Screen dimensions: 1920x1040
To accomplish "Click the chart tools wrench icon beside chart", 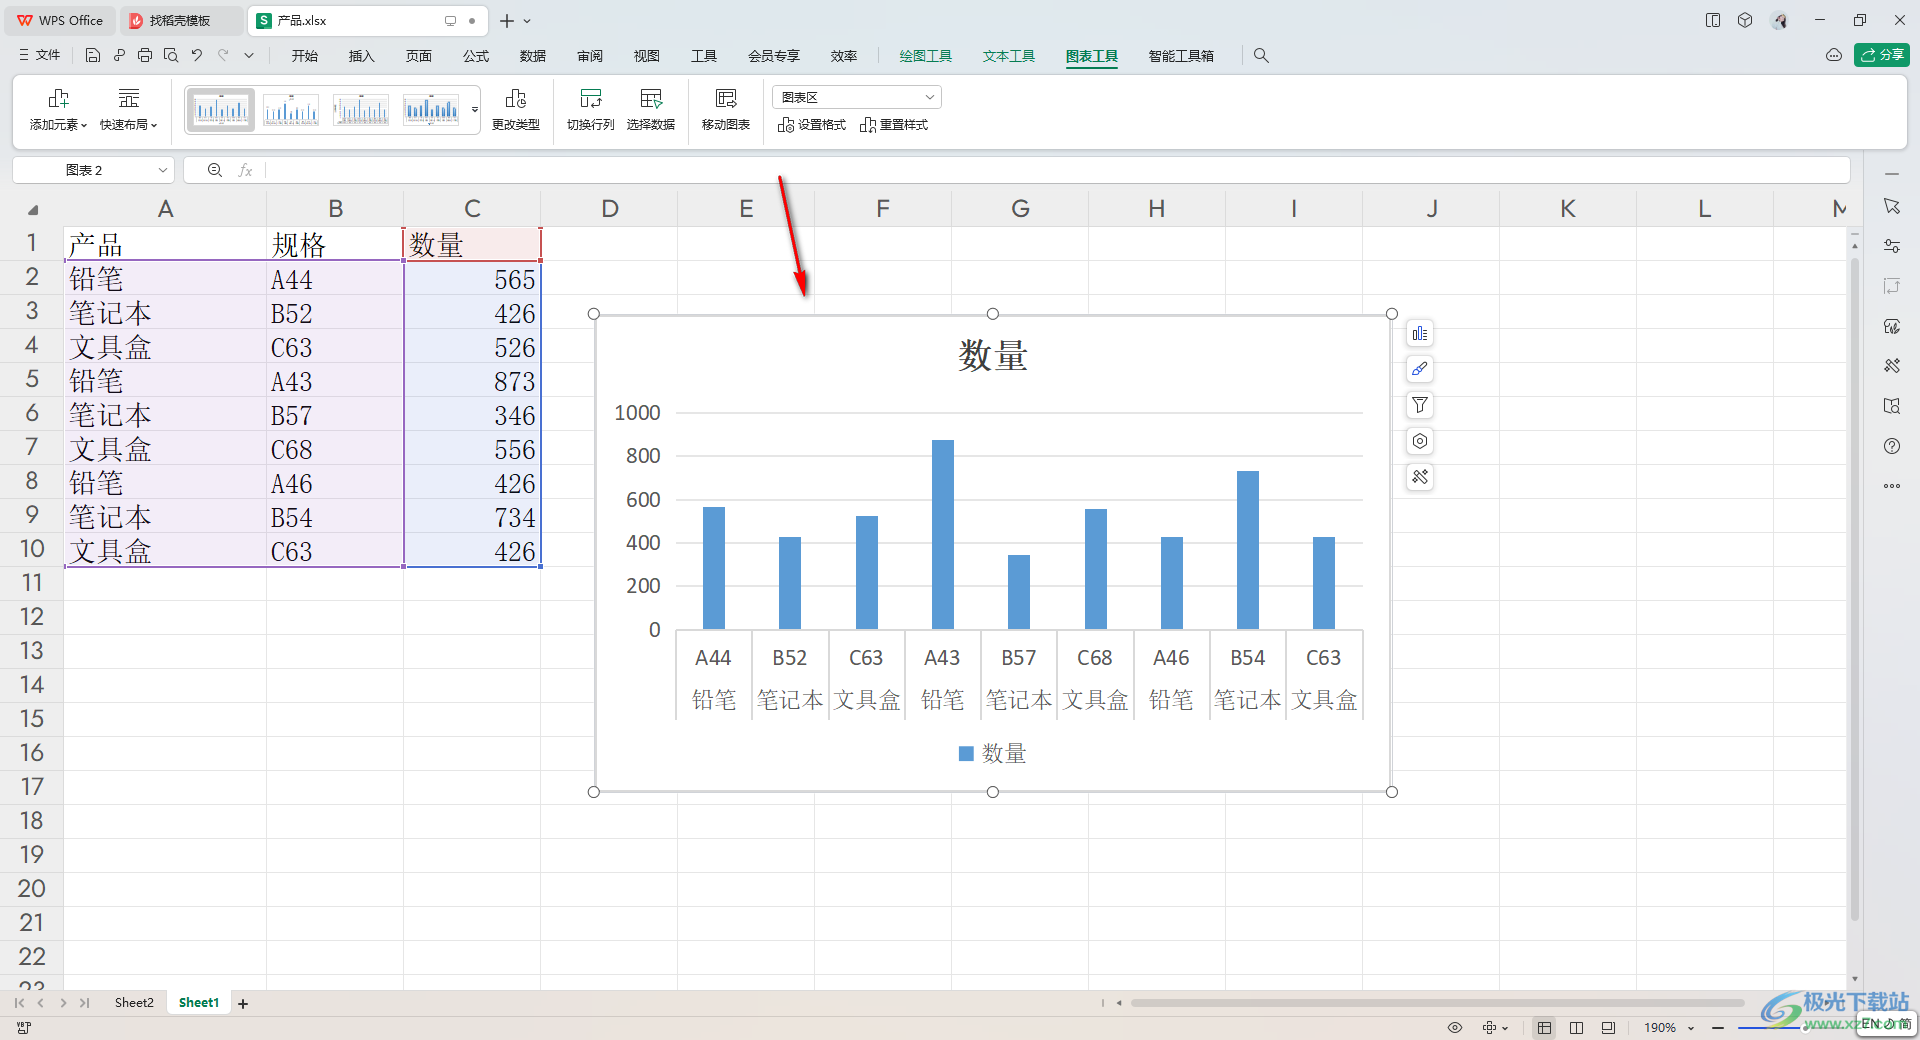I will (1420, 477).
